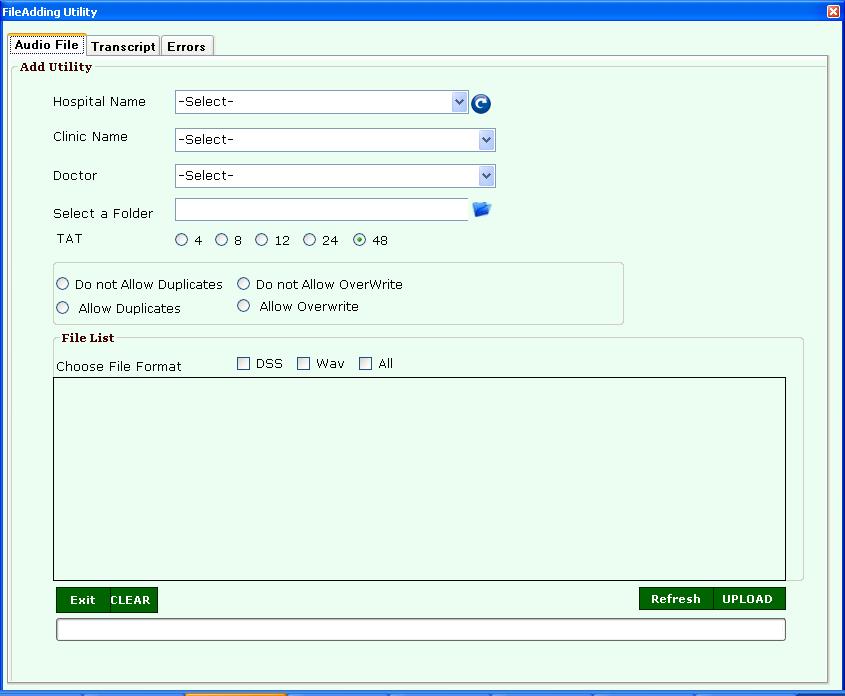Switch to the Errors tab
The image size is (845, 696).
(186, 47)
